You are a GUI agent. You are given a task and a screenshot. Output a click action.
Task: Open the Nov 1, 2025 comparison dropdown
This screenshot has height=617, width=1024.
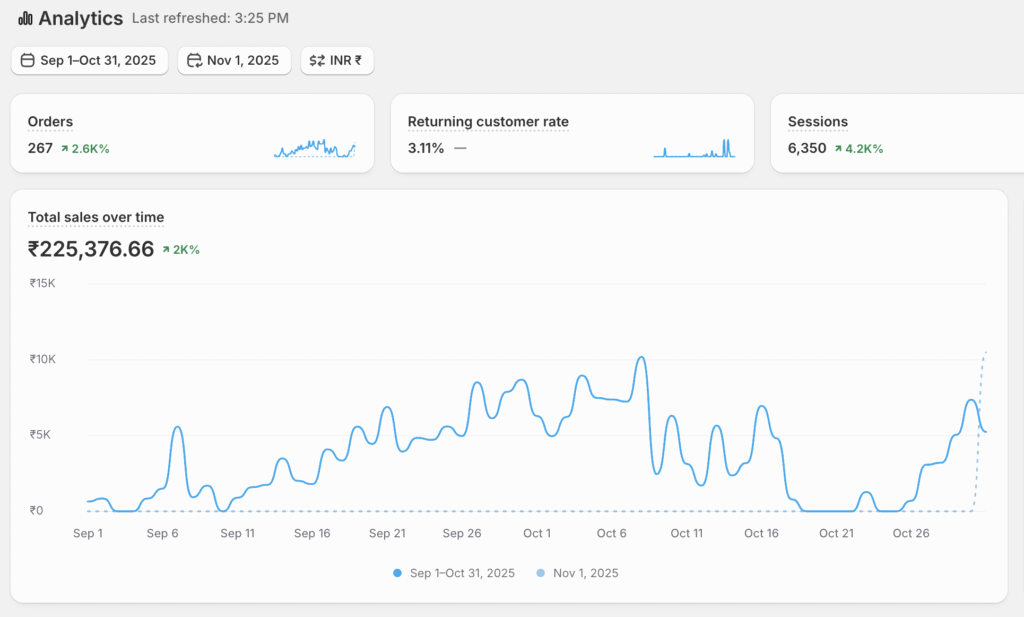[234, 61]
